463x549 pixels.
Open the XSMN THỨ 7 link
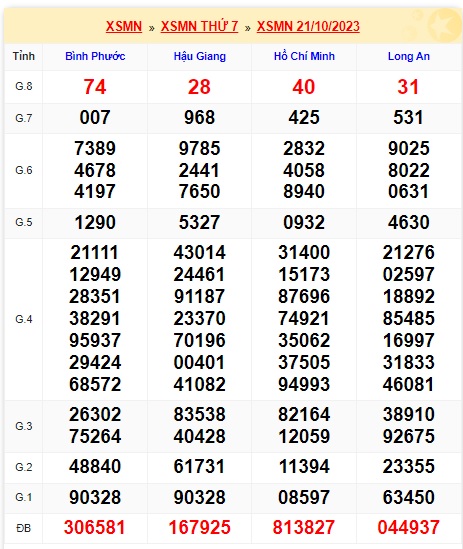coord(199,27)
